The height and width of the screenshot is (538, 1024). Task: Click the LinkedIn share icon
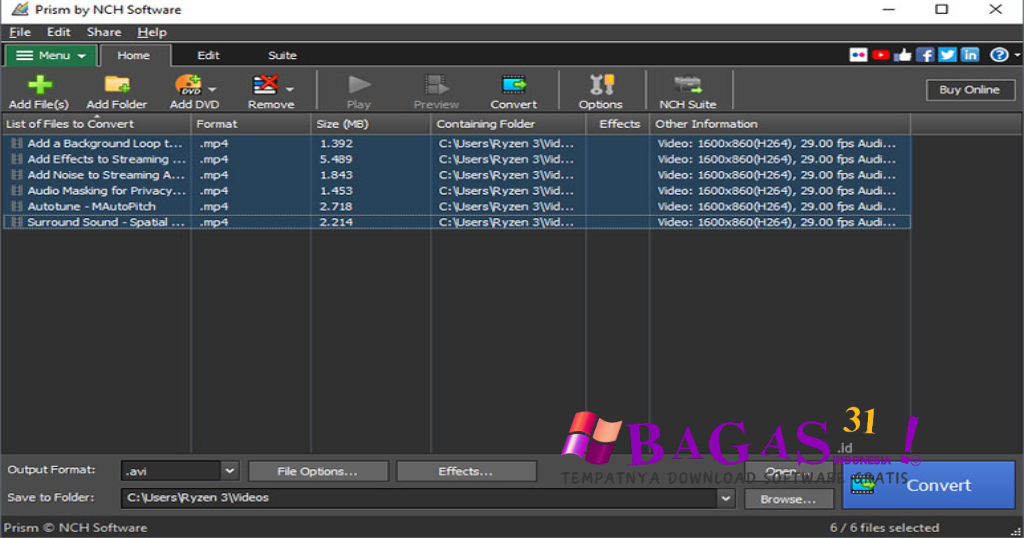(x=970, y=55)
